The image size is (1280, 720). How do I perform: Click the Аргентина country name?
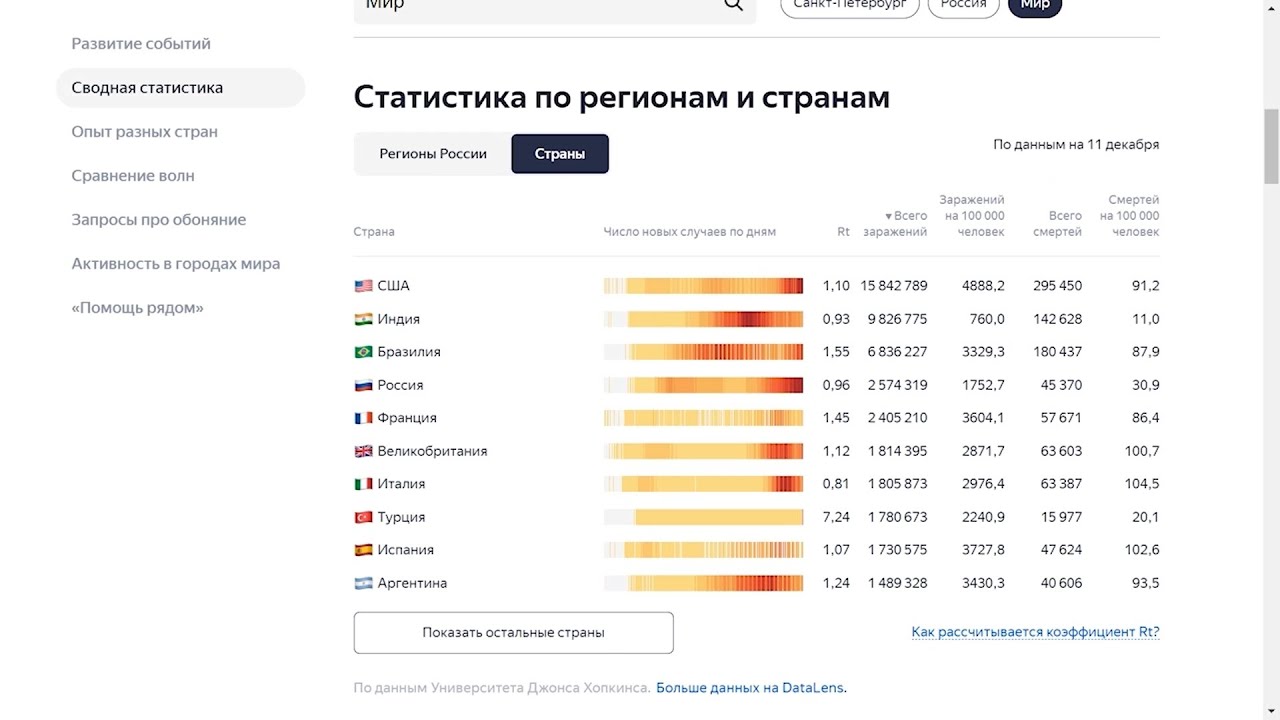412,583
